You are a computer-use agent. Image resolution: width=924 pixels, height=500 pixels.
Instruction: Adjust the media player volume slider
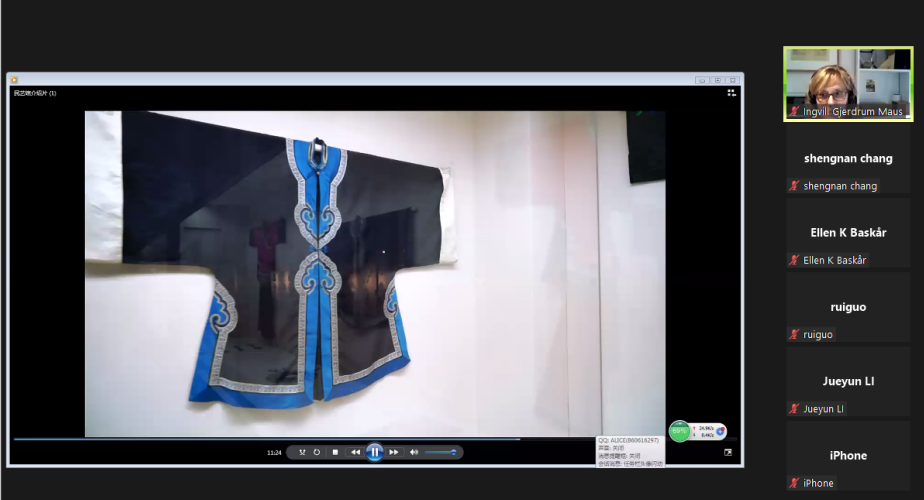(x=441, y=452)
